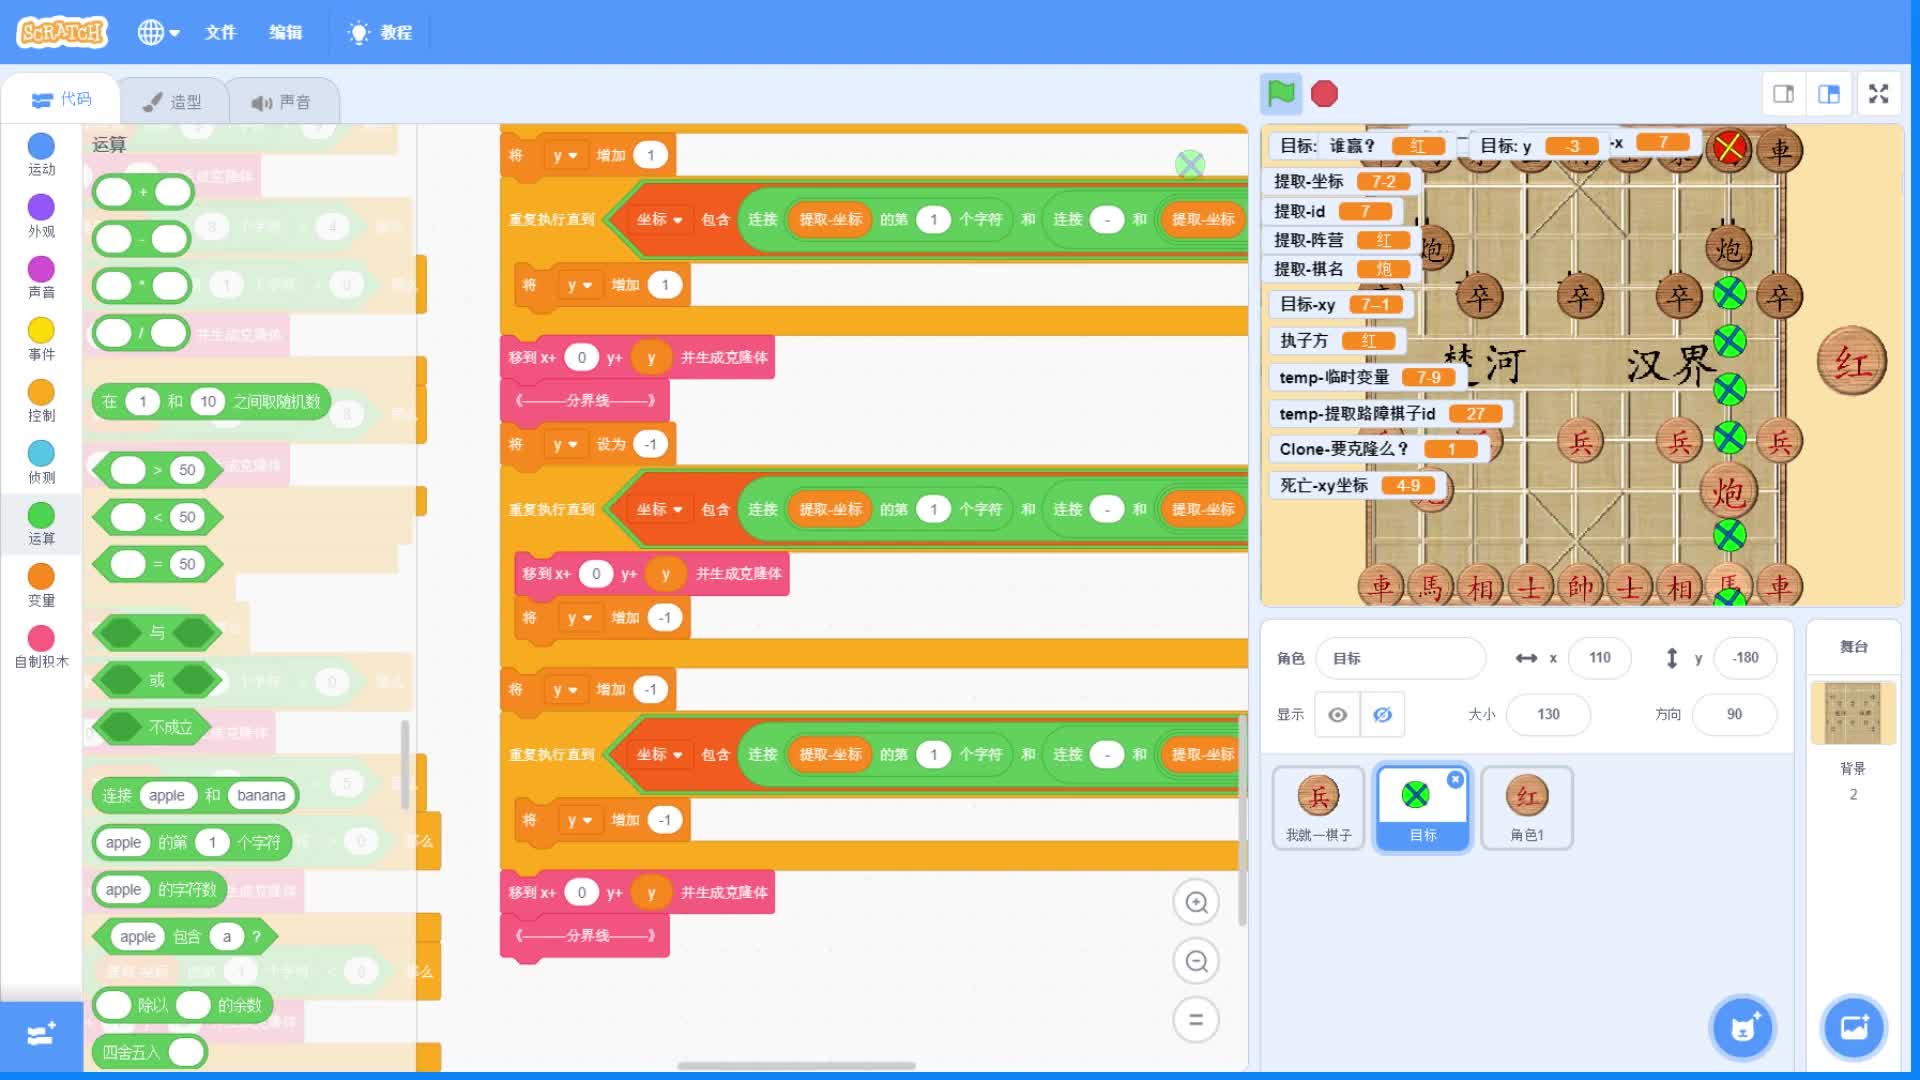1920x1080 pixels.
Task: Click the 四舍五入 block
Action: [x=149, y=1052]
